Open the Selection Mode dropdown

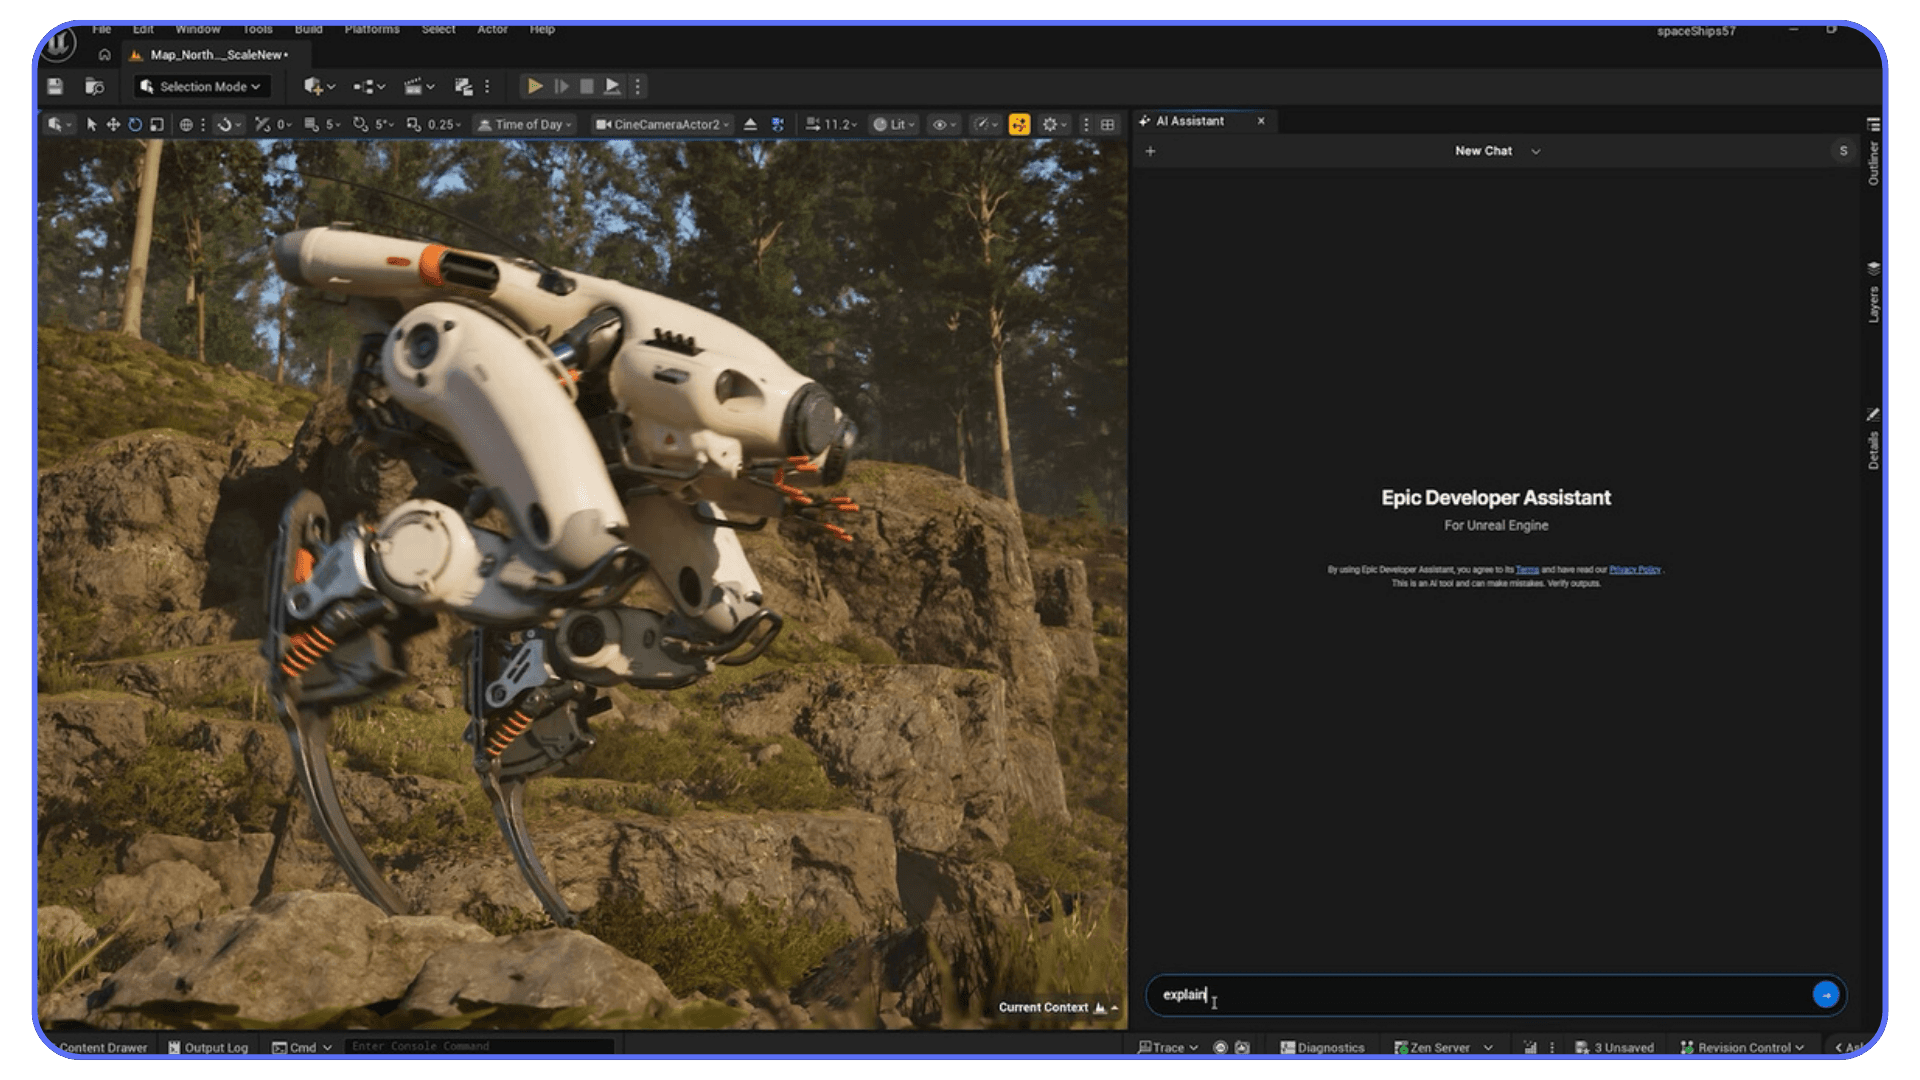tap(201, 87)
